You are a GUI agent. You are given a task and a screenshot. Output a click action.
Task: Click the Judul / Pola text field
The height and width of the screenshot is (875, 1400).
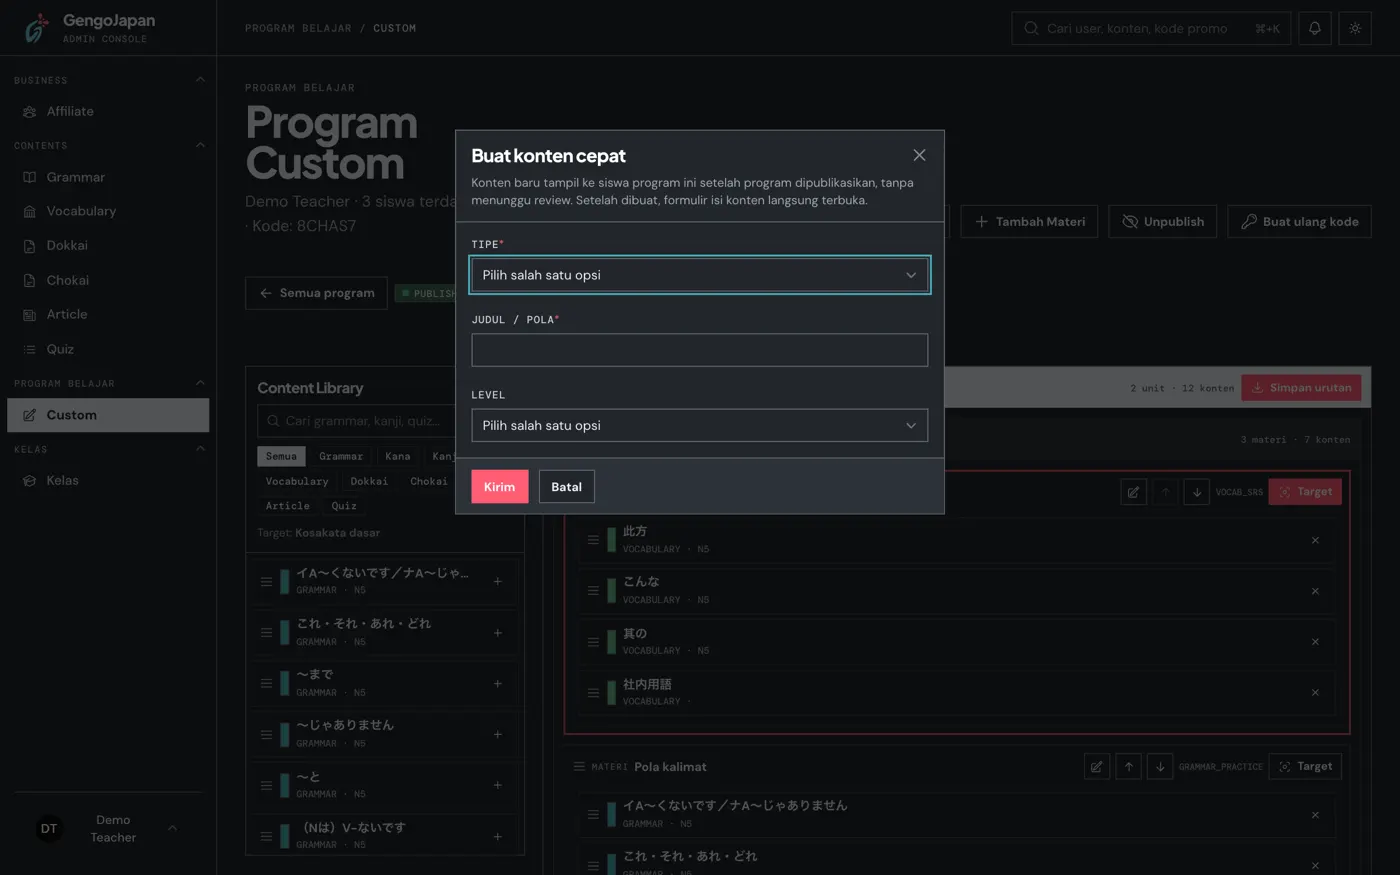[x=699, y=350]
